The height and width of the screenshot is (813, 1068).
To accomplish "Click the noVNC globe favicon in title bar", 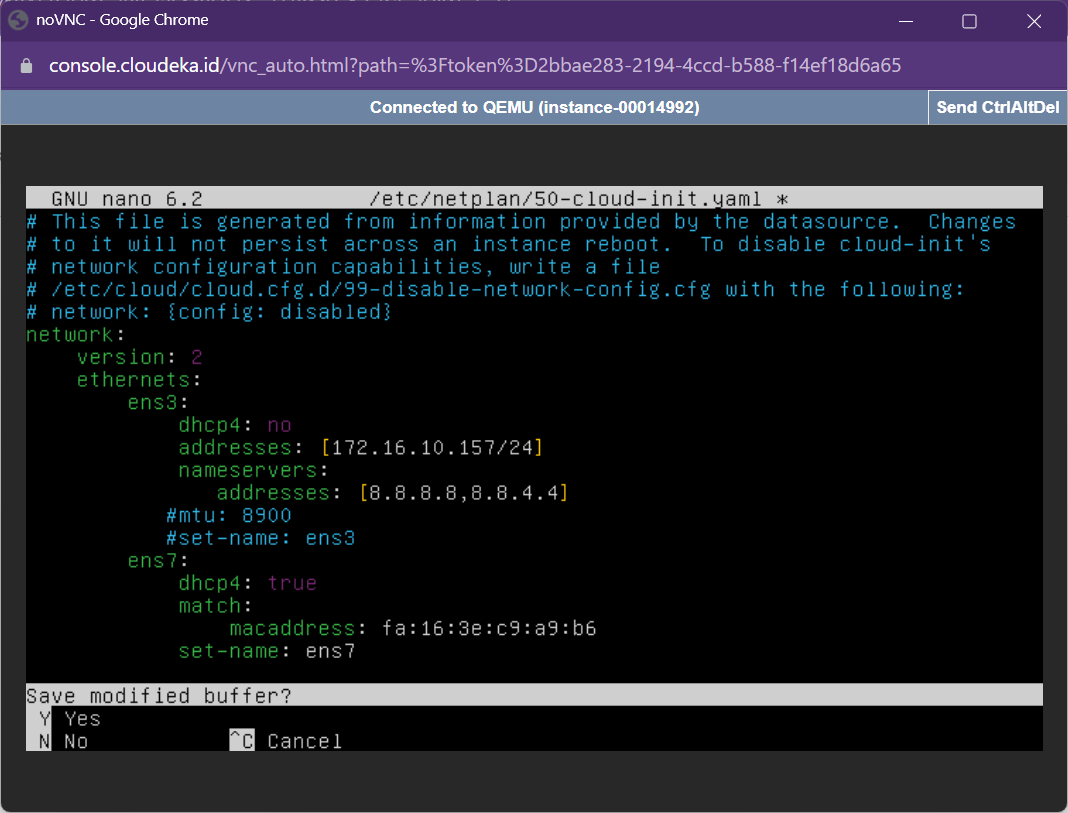I will (19, 20).
